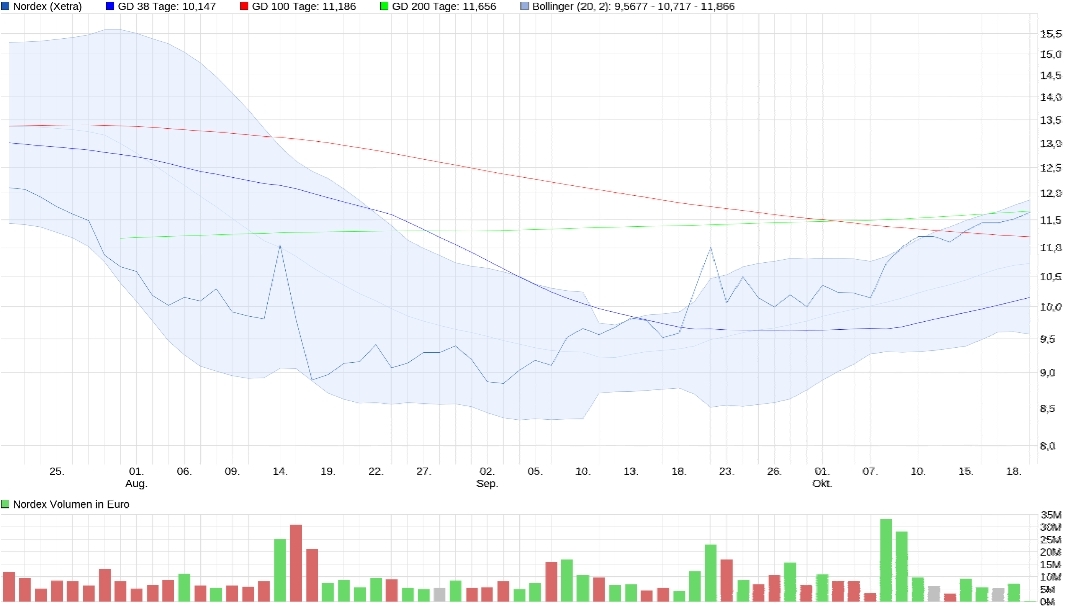Click the '23.' date axis label
This screenshot has height=606, width=1080.
coord(727,472)
